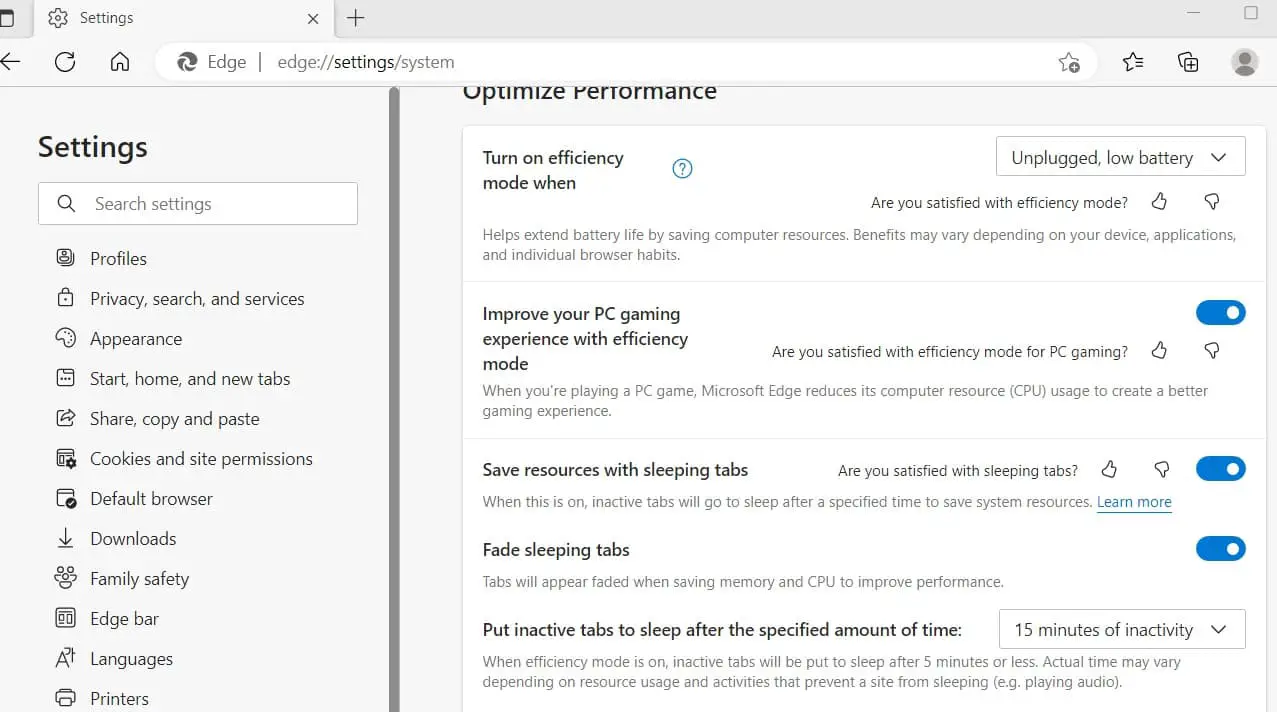
Task: Open Cookies and site permissions section
Action: [x=201, y=459]
